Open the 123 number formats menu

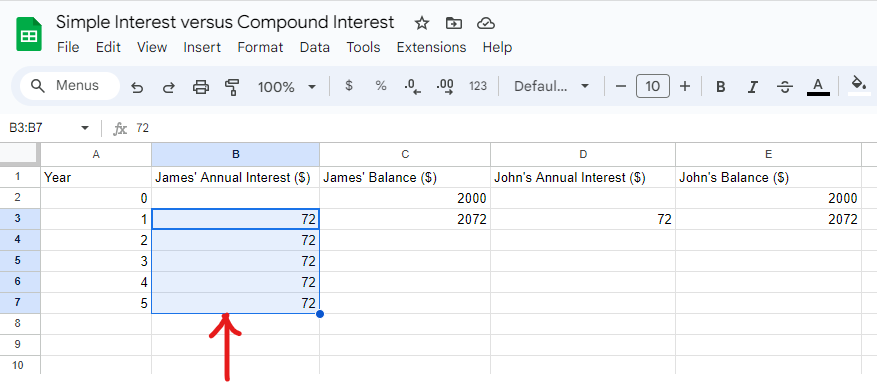pyautogui.click(x=478, y=86)
